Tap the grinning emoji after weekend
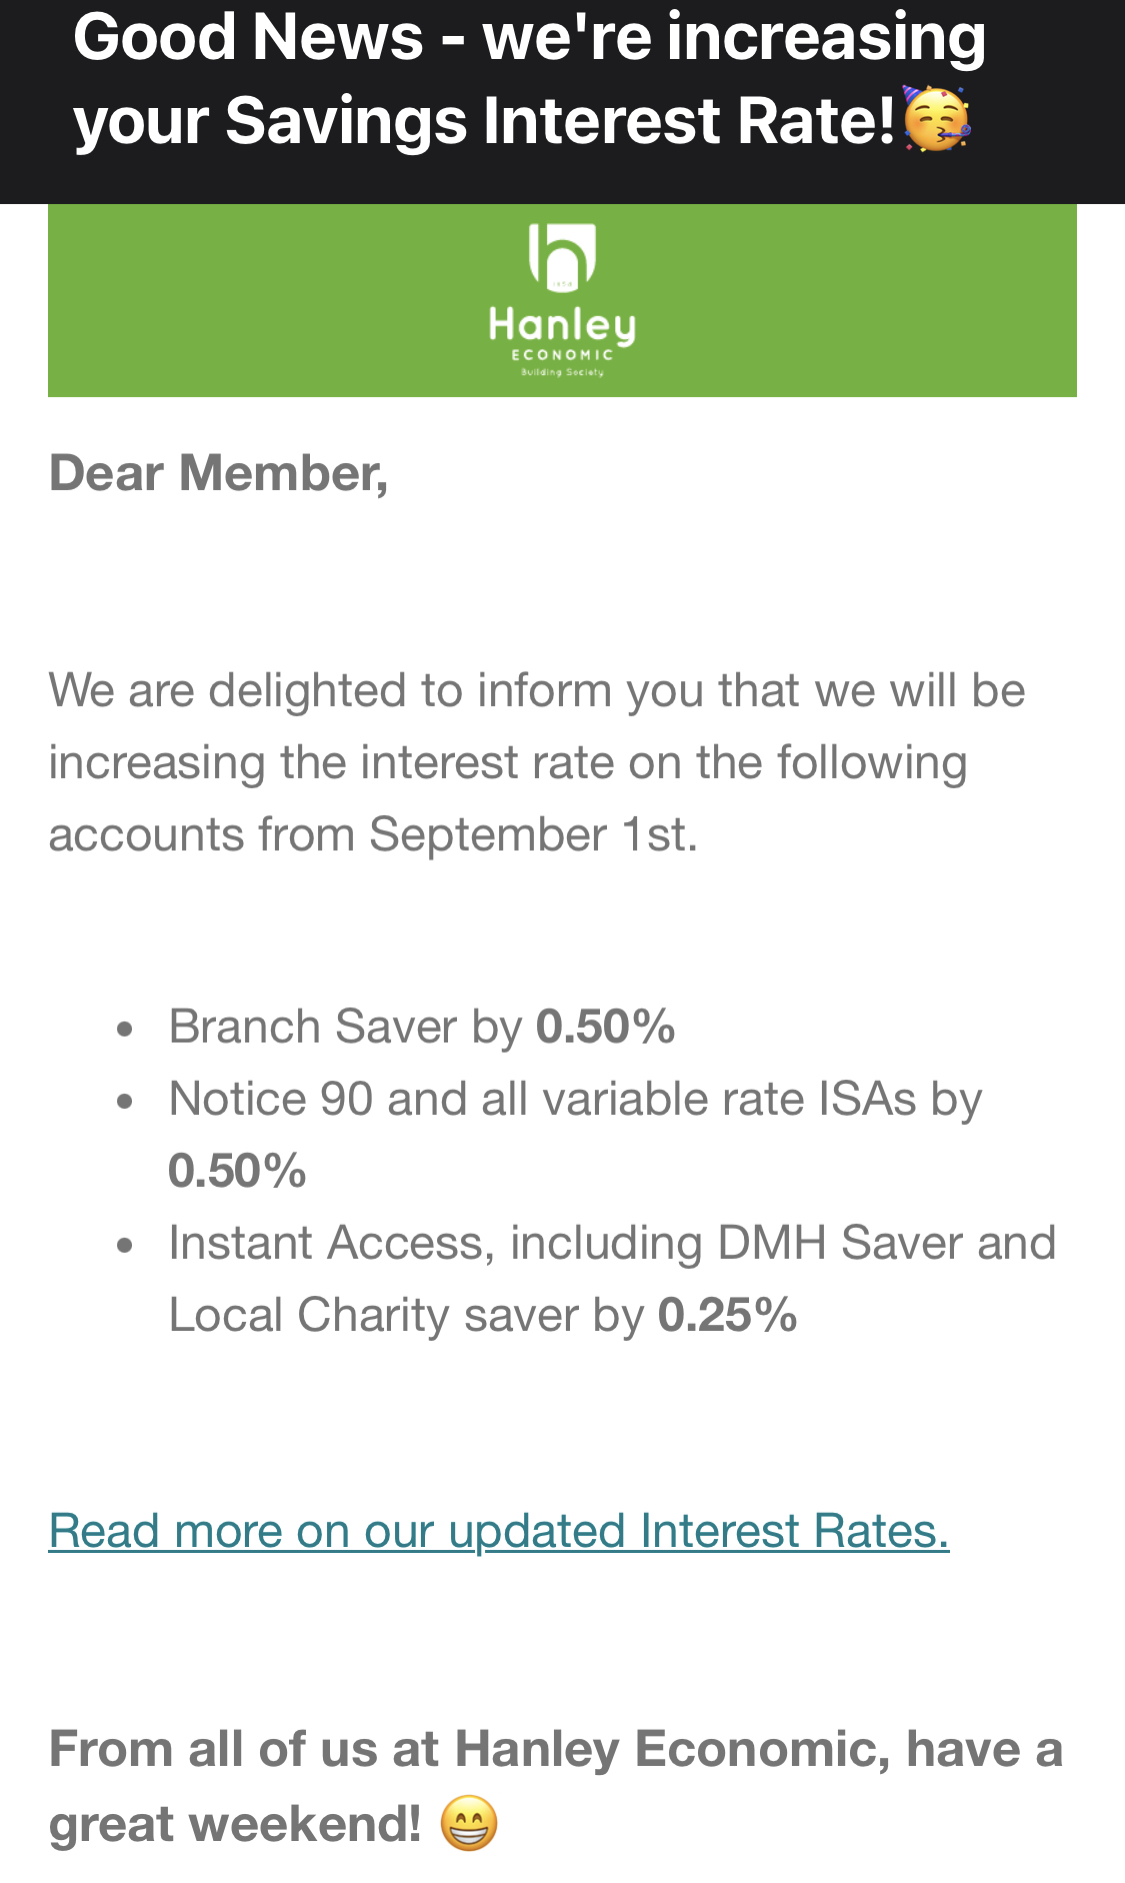The height and width of the screenshot is (1883, 1125). tap(469, 1823)
